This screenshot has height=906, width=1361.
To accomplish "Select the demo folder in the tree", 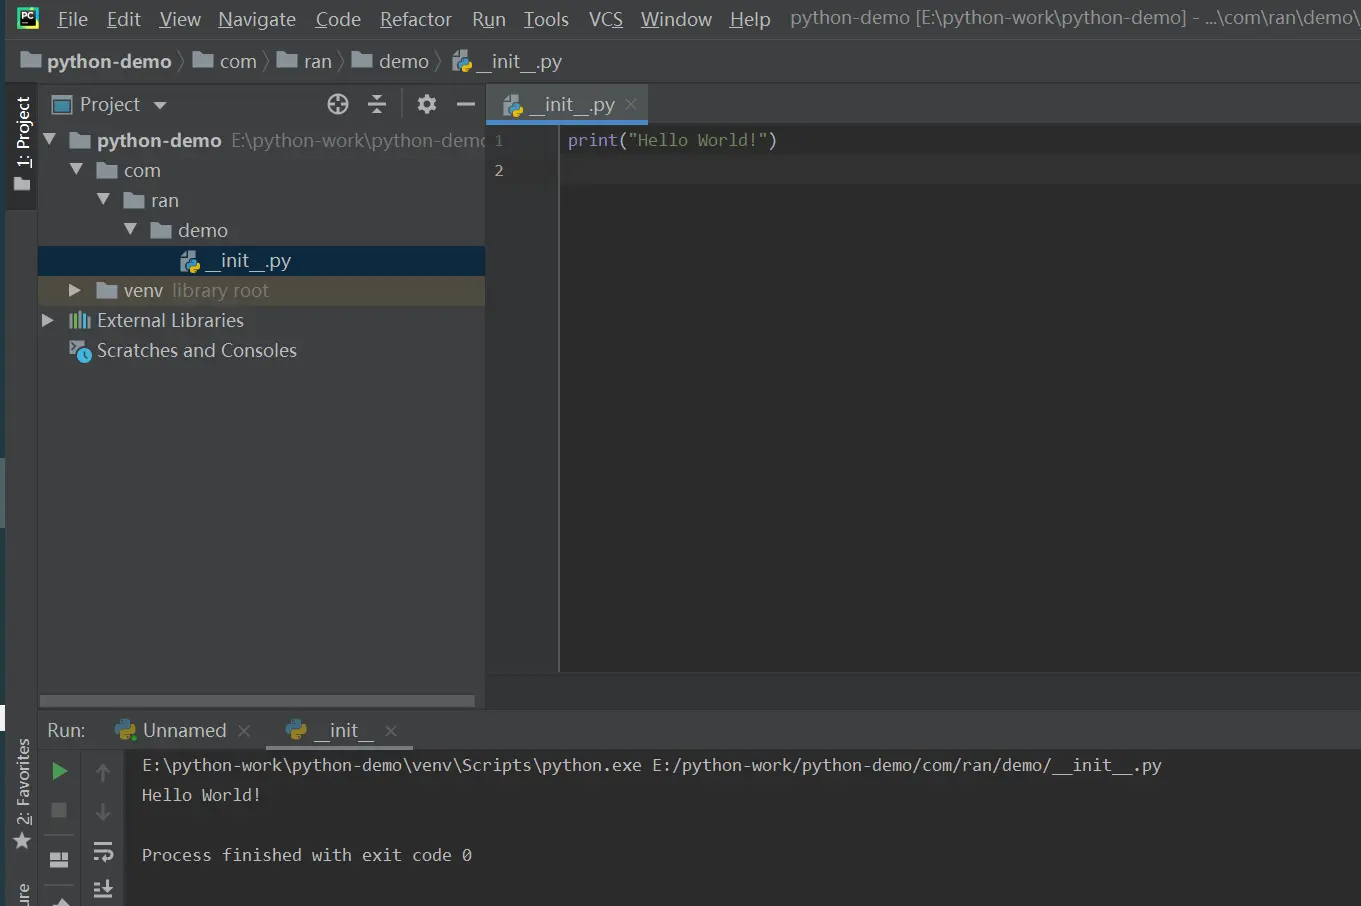I will [x=261, y=230].
